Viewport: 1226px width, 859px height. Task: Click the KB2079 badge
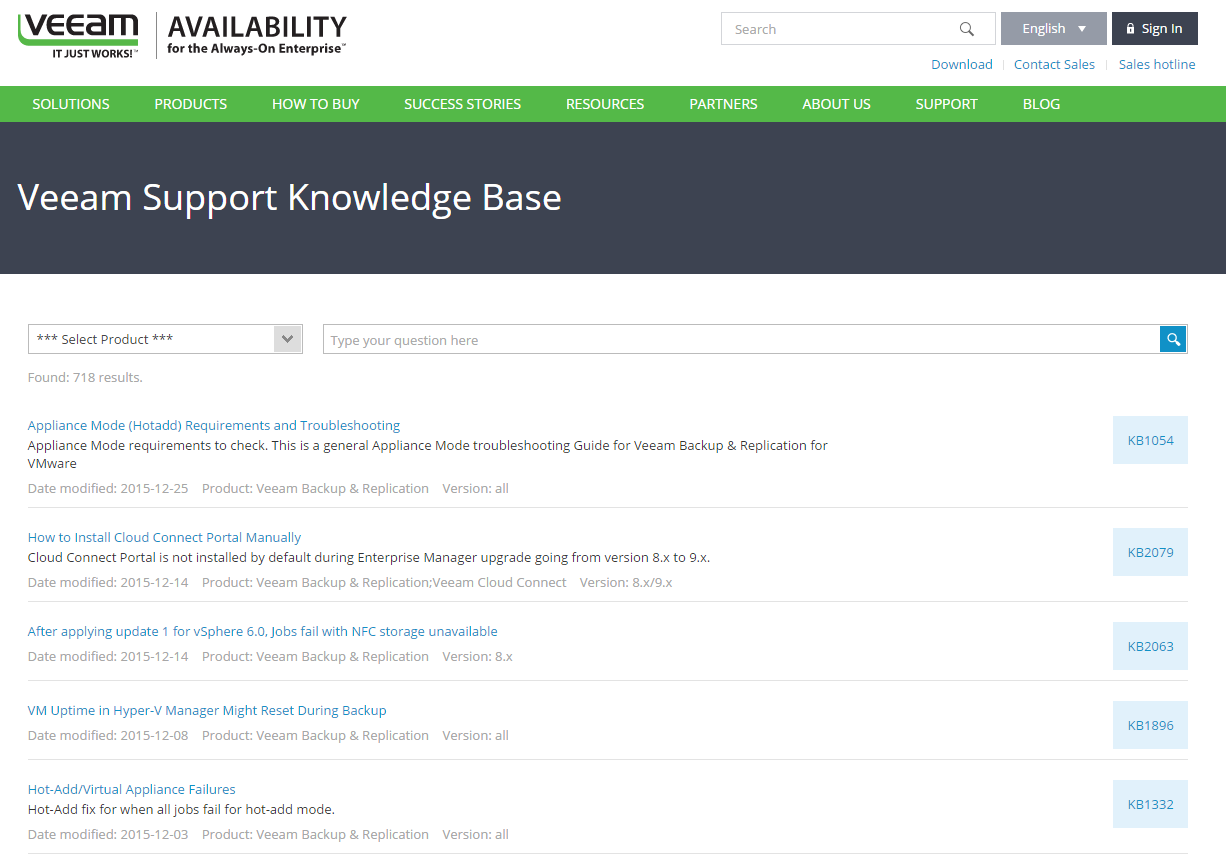click(1150, 552)
